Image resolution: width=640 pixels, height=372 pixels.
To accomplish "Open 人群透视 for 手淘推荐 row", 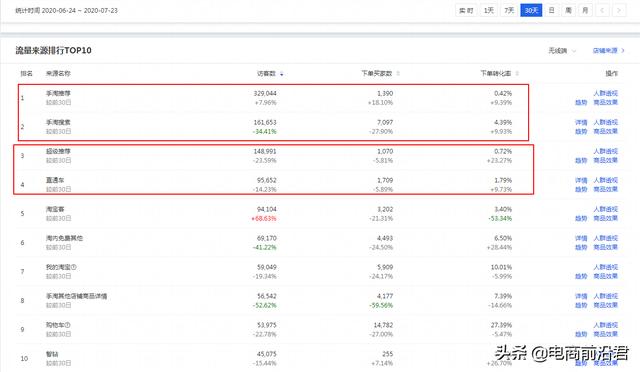I will [x=605, y=94].
